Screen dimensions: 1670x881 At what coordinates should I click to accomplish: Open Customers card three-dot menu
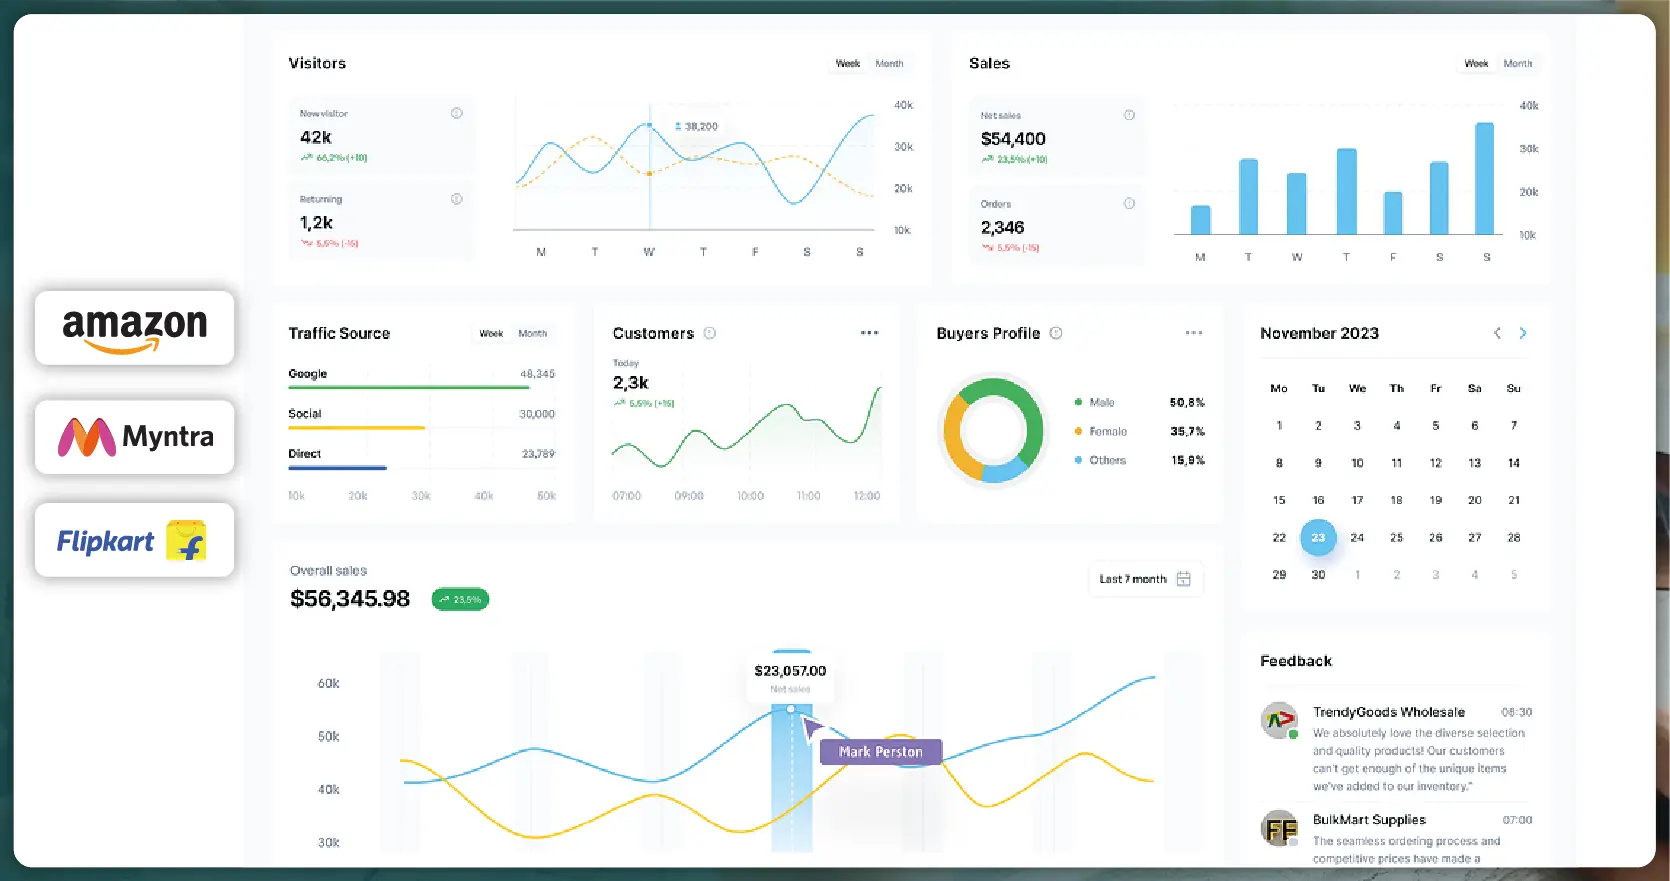point(869,333)
